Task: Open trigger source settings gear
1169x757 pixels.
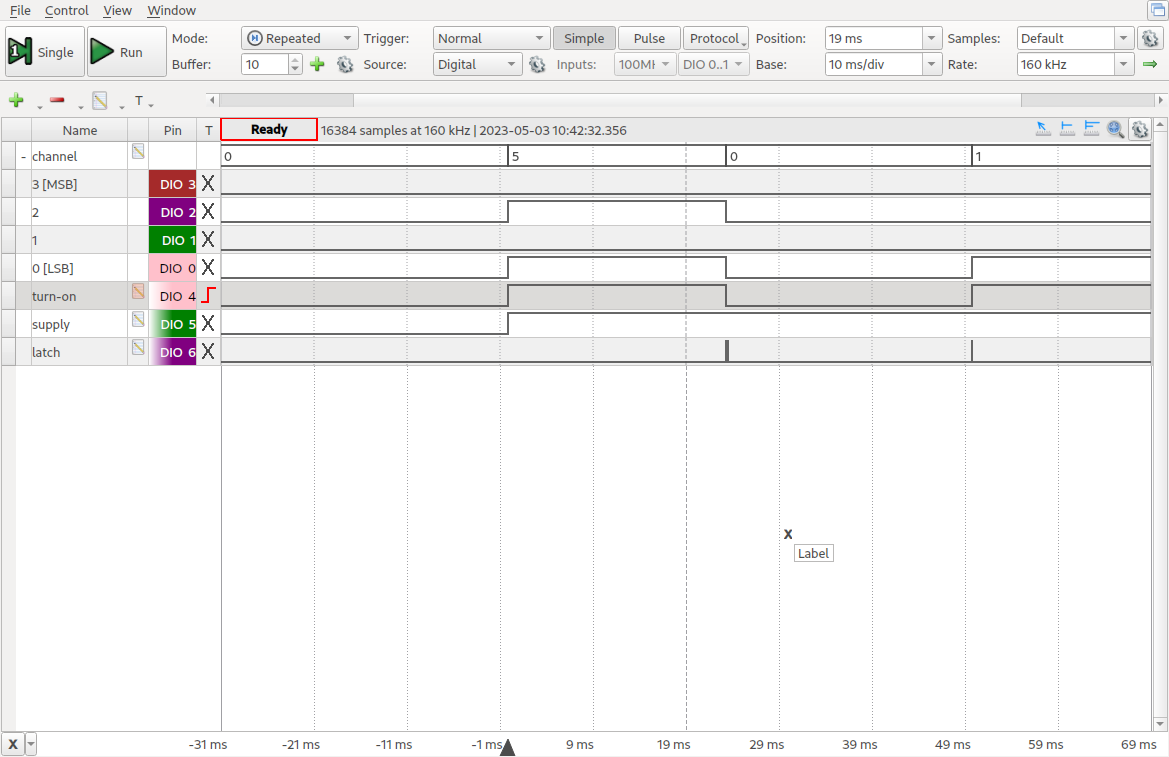Action: pos(537,65)
